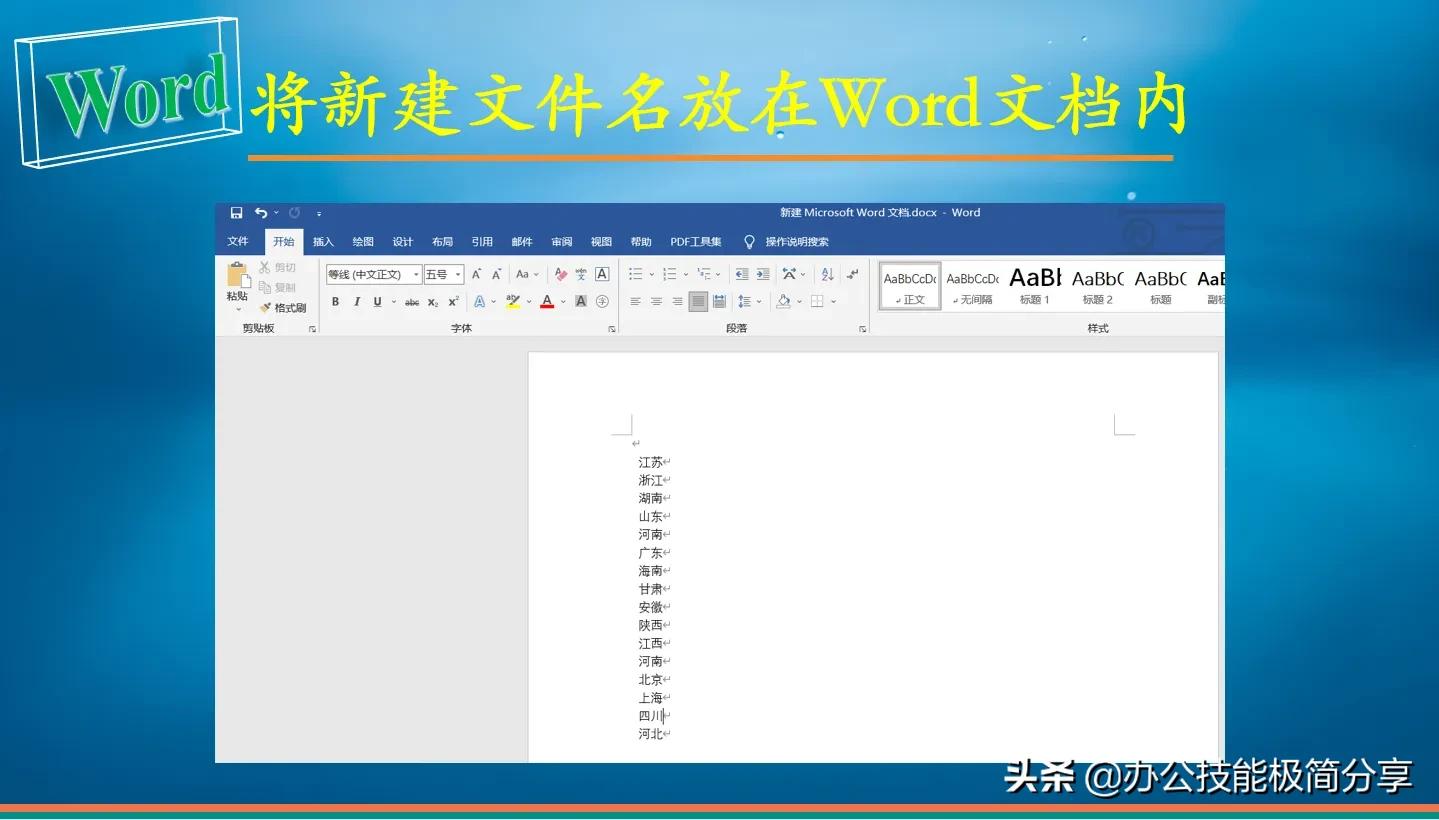The width and height of the screenshot is (1439, 820).
Task: Apply the red font color
Action: 547,302
